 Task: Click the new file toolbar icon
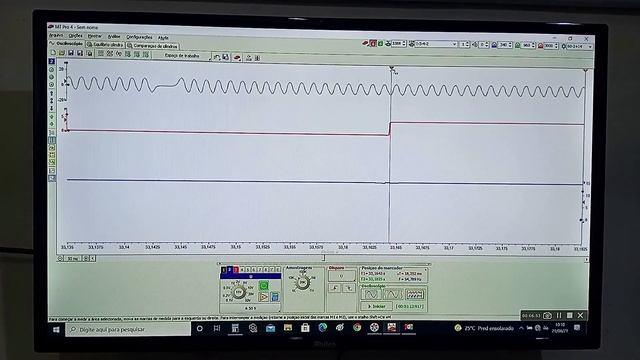click(53, 53)
